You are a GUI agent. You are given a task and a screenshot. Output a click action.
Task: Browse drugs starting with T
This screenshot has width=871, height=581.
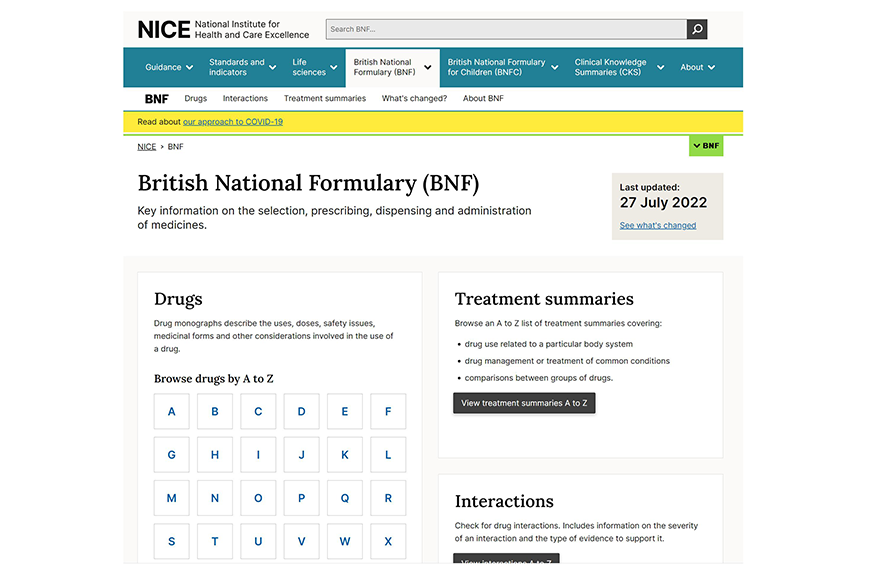[x=215, y=542]
